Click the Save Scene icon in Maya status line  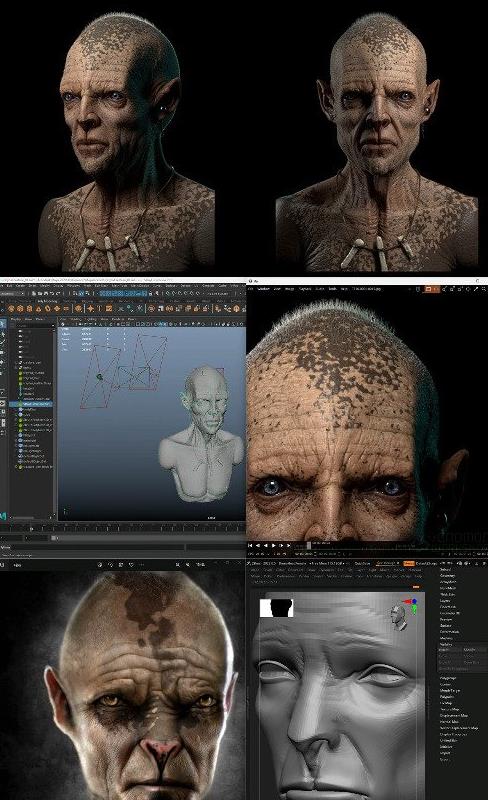click(45, 293)
